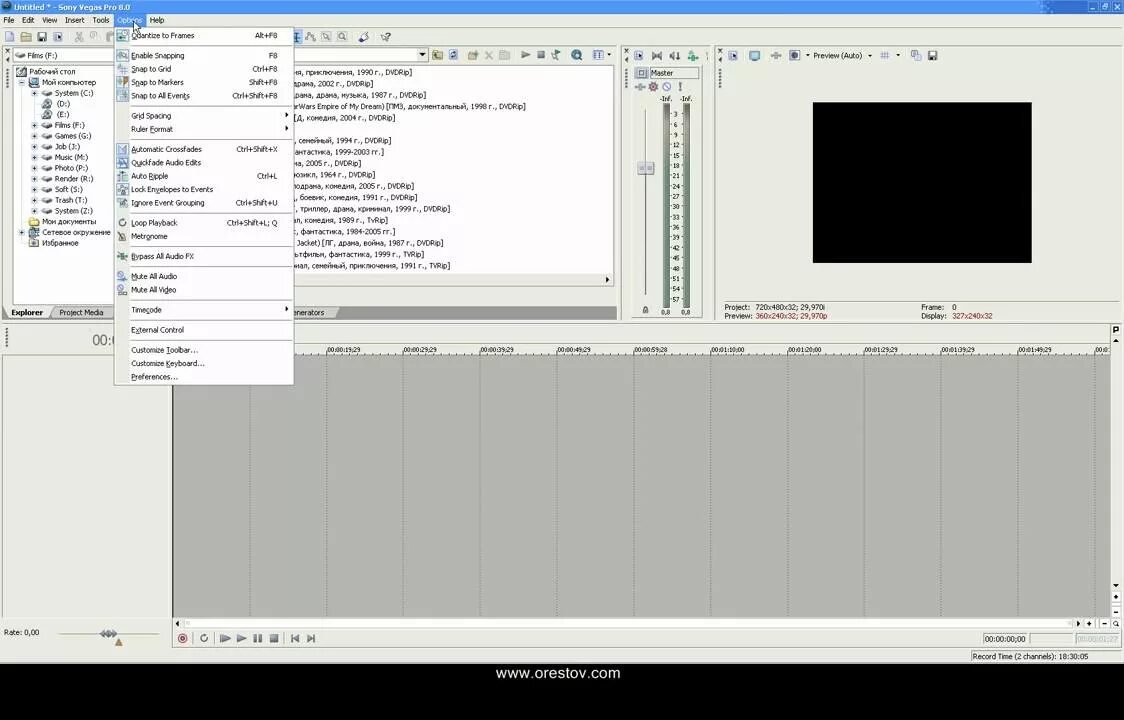Click the Metronome menu entry

[x=204, y=236]
